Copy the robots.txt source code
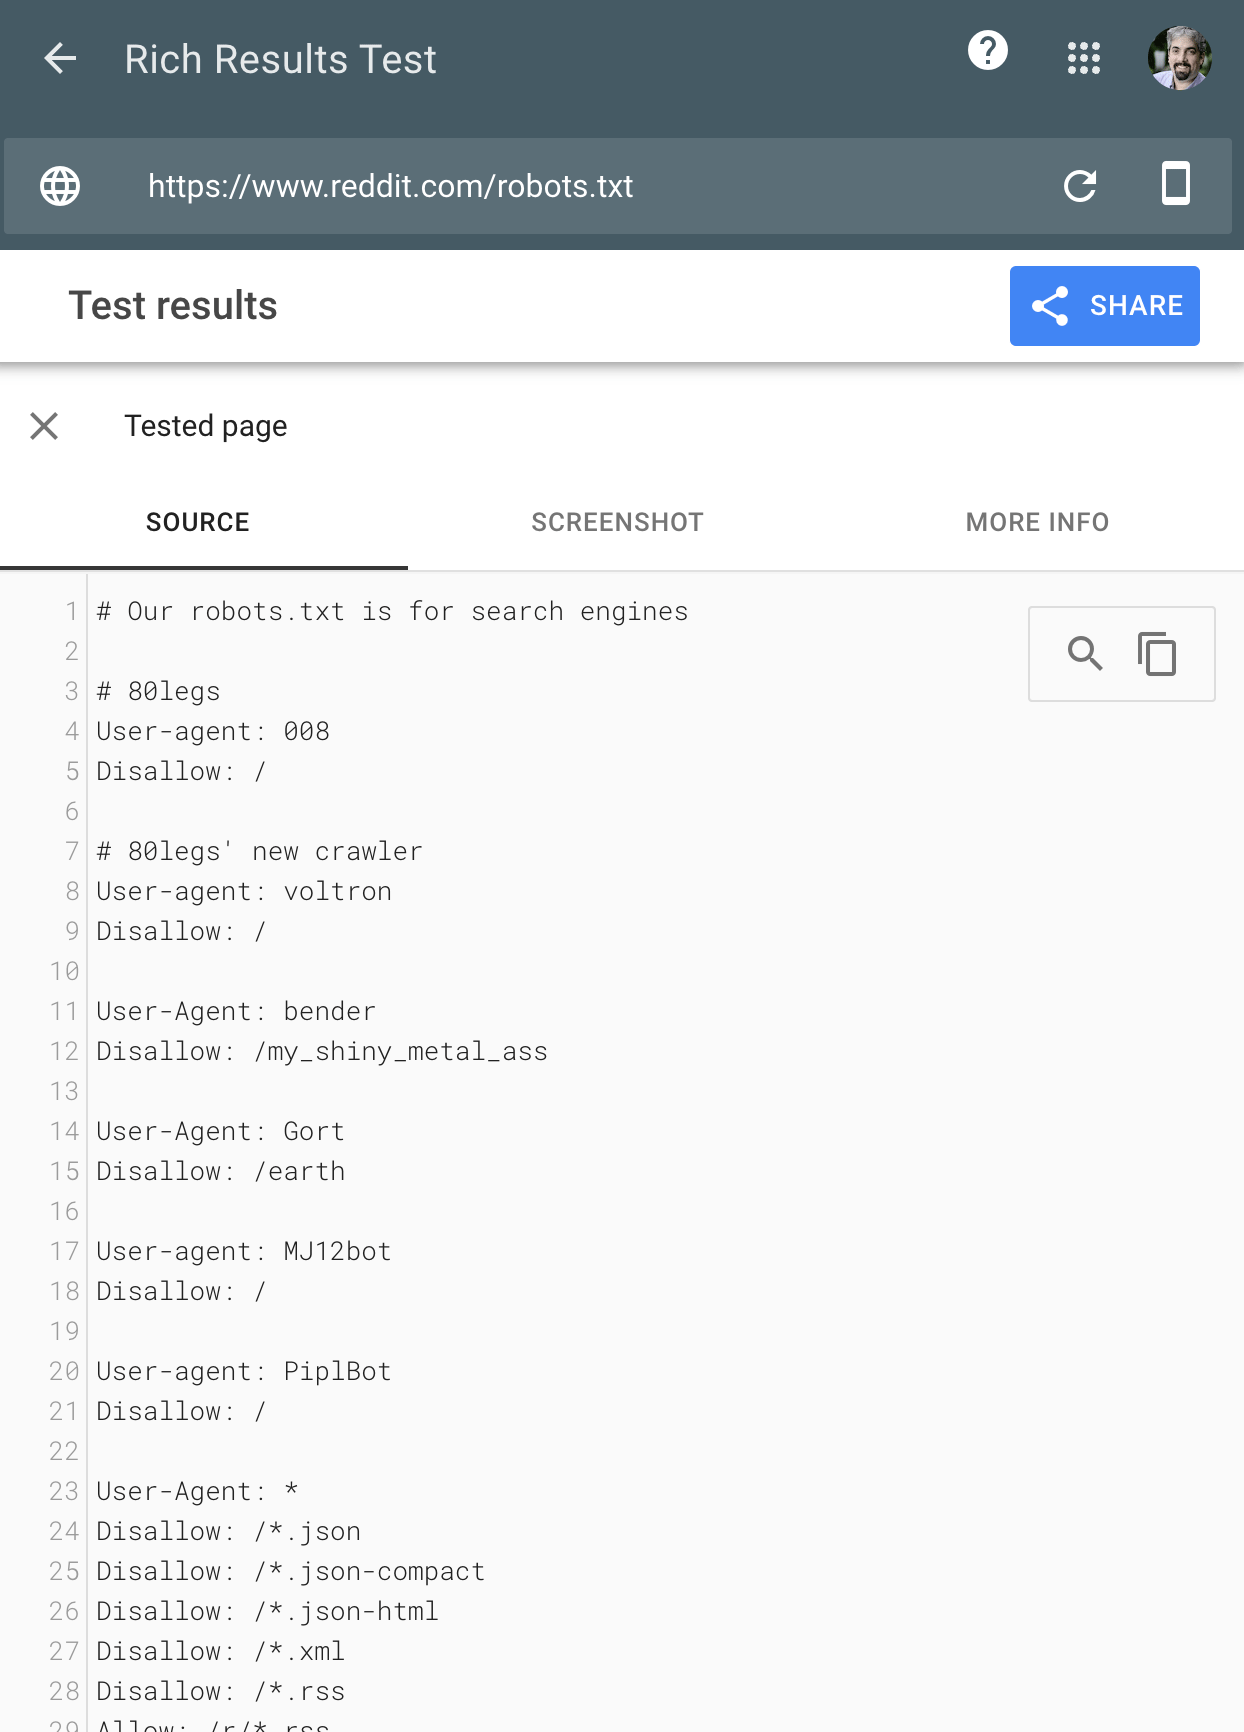Screen dimensions: 1244x1732 (x=1157, y=654)
